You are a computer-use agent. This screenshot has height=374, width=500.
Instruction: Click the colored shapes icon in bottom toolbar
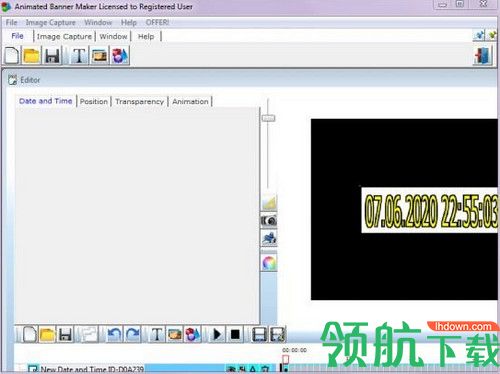tap(193, 334)
